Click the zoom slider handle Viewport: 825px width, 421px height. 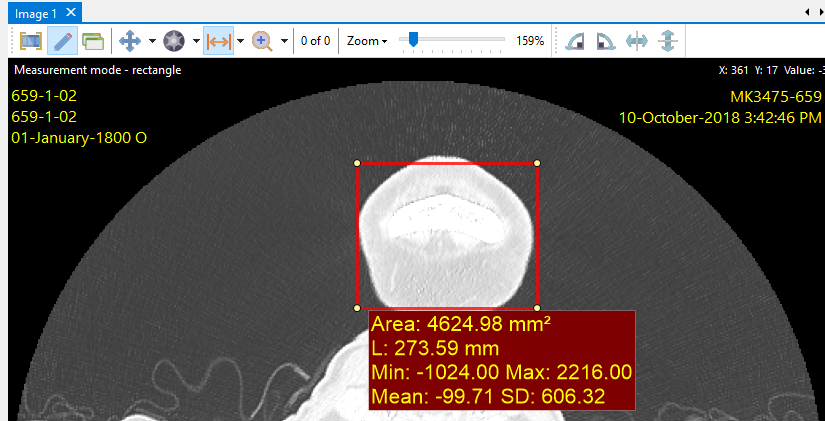pyautogui.click(x=412, y=40)
